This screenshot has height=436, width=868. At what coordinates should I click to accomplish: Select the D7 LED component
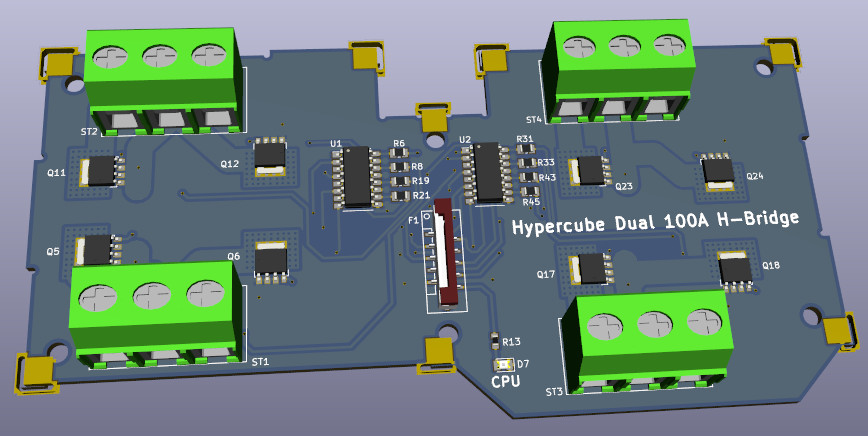coord(503,364)
